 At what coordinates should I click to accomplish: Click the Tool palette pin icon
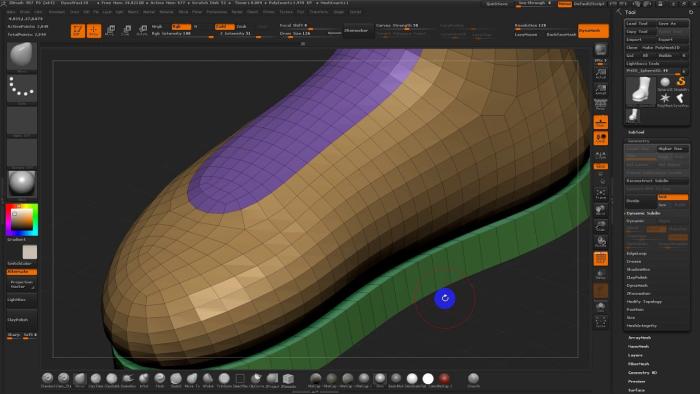pos(691,12)
